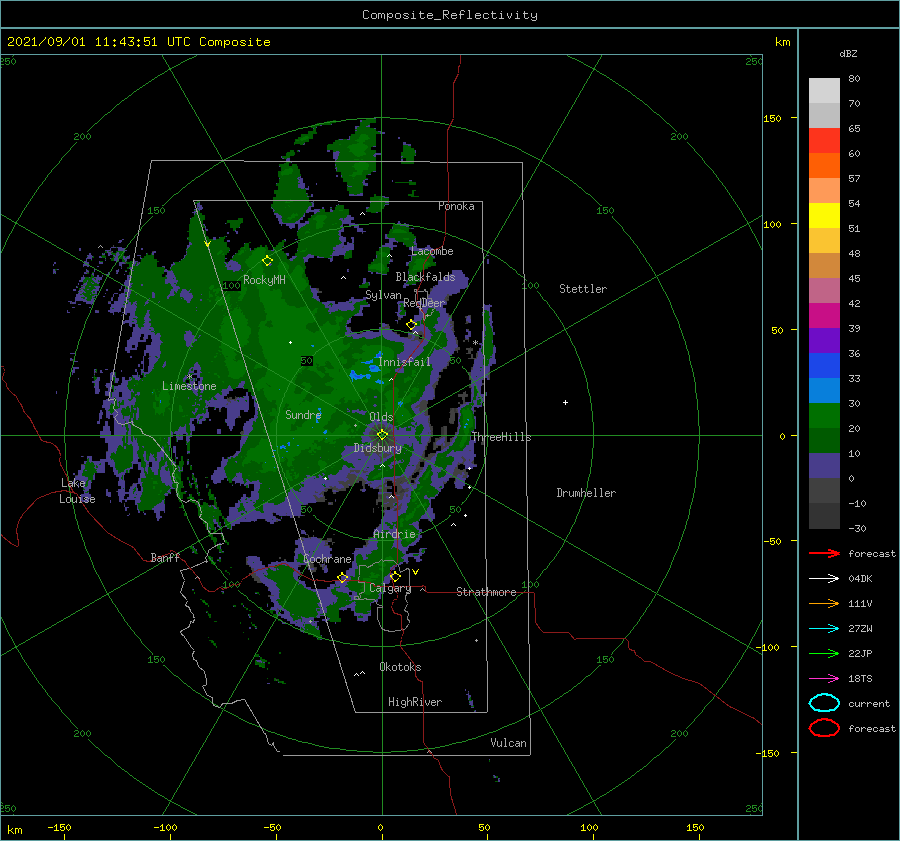900x841 pixels.
Task: Click the Olds city label
Action: (381, 417)
